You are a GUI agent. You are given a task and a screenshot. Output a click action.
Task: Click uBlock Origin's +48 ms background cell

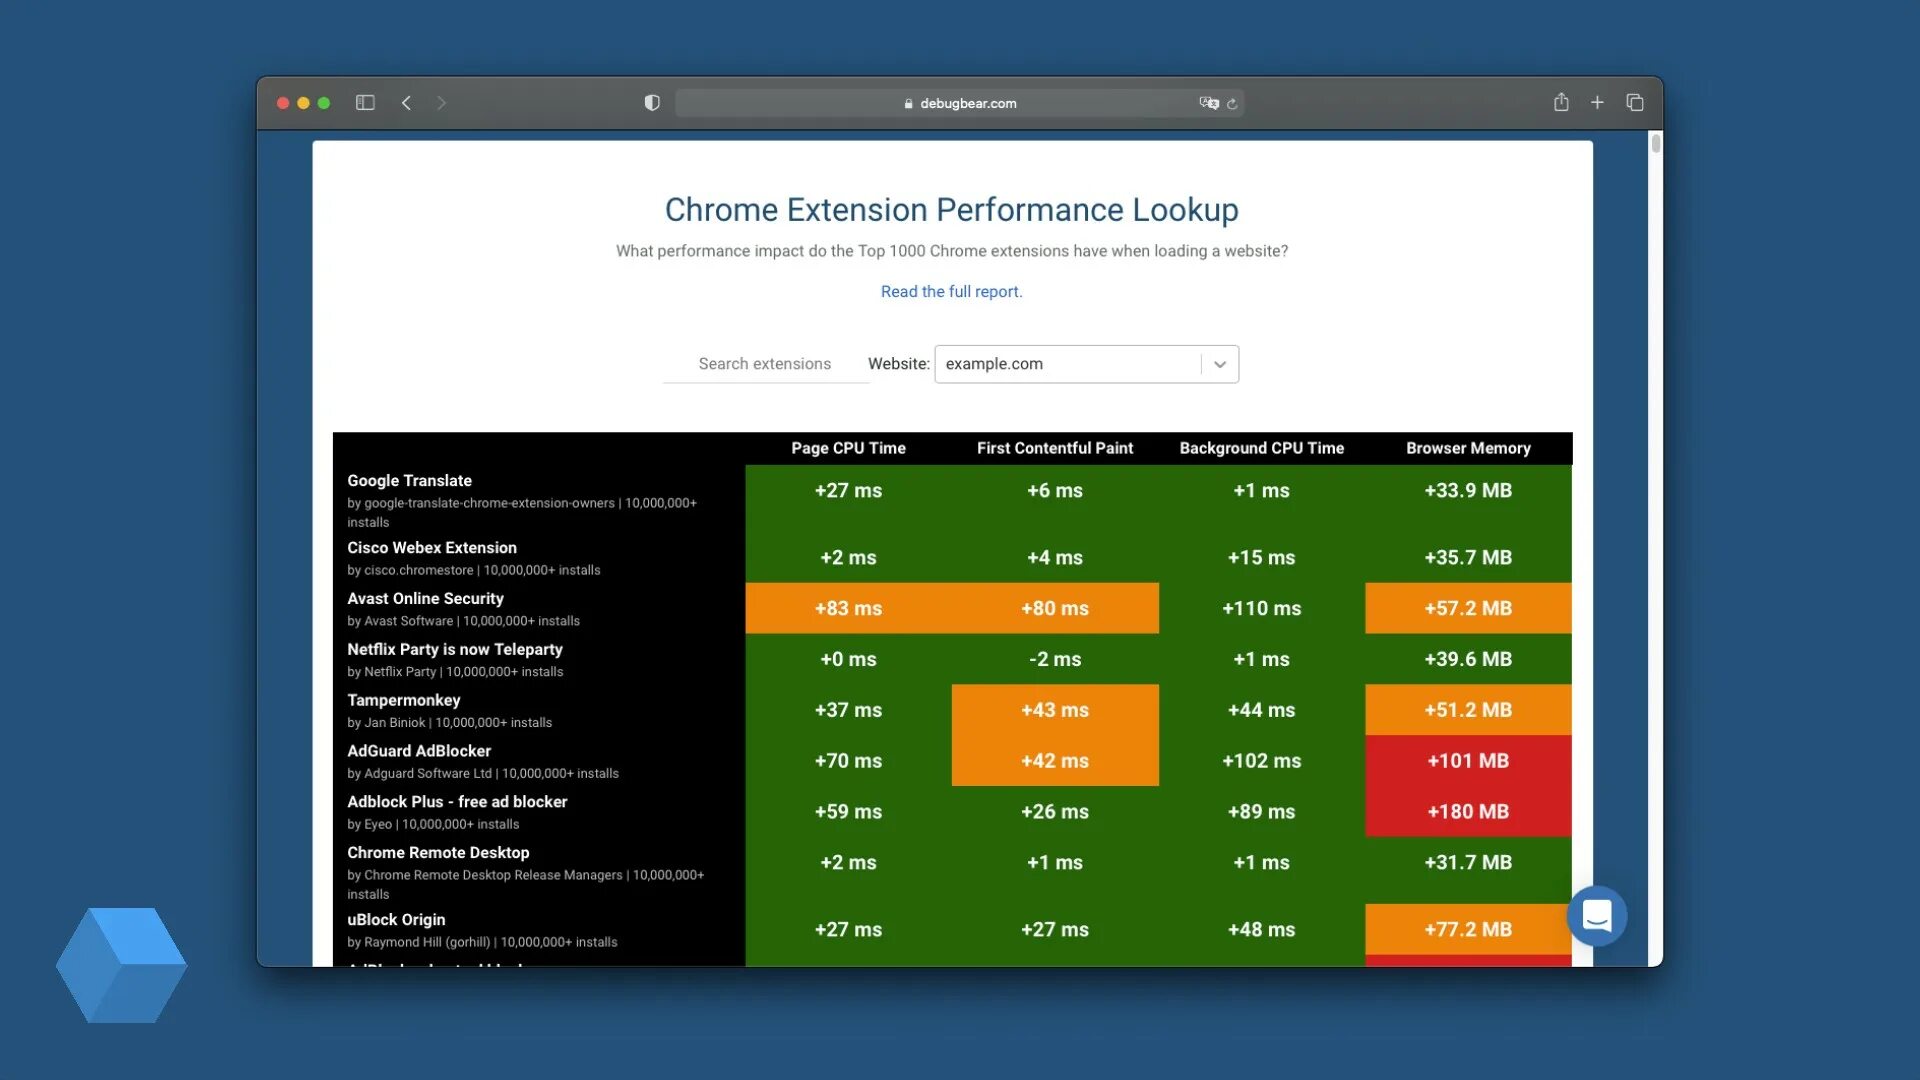coord(1261,929)
